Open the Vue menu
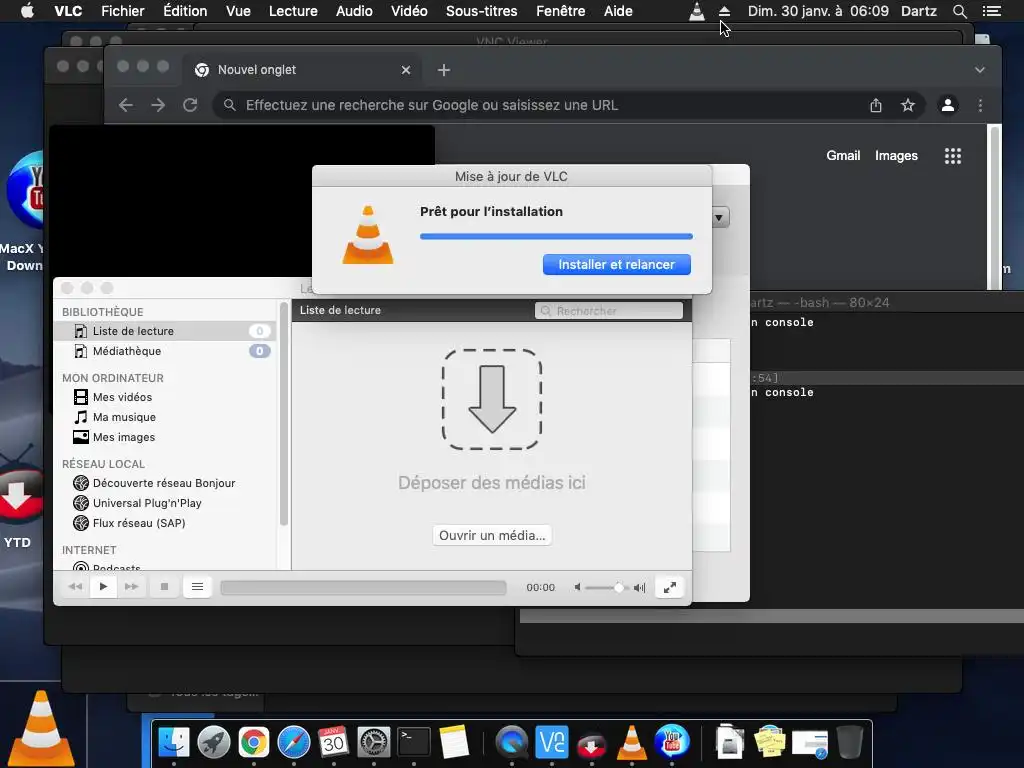Image resolution: width=1024 pixels, height=768 pixels. coord(238,11)
